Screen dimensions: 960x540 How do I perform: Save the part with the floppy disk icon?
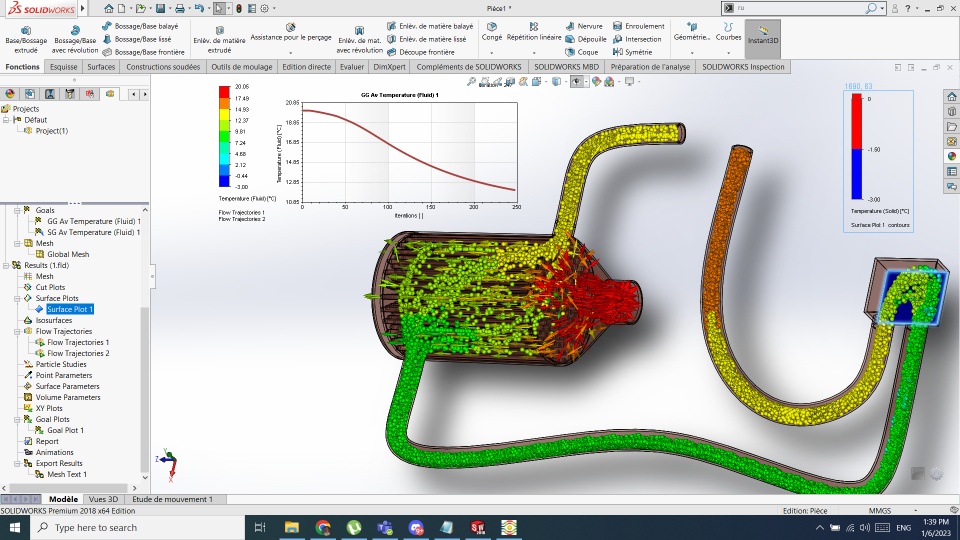160,9
